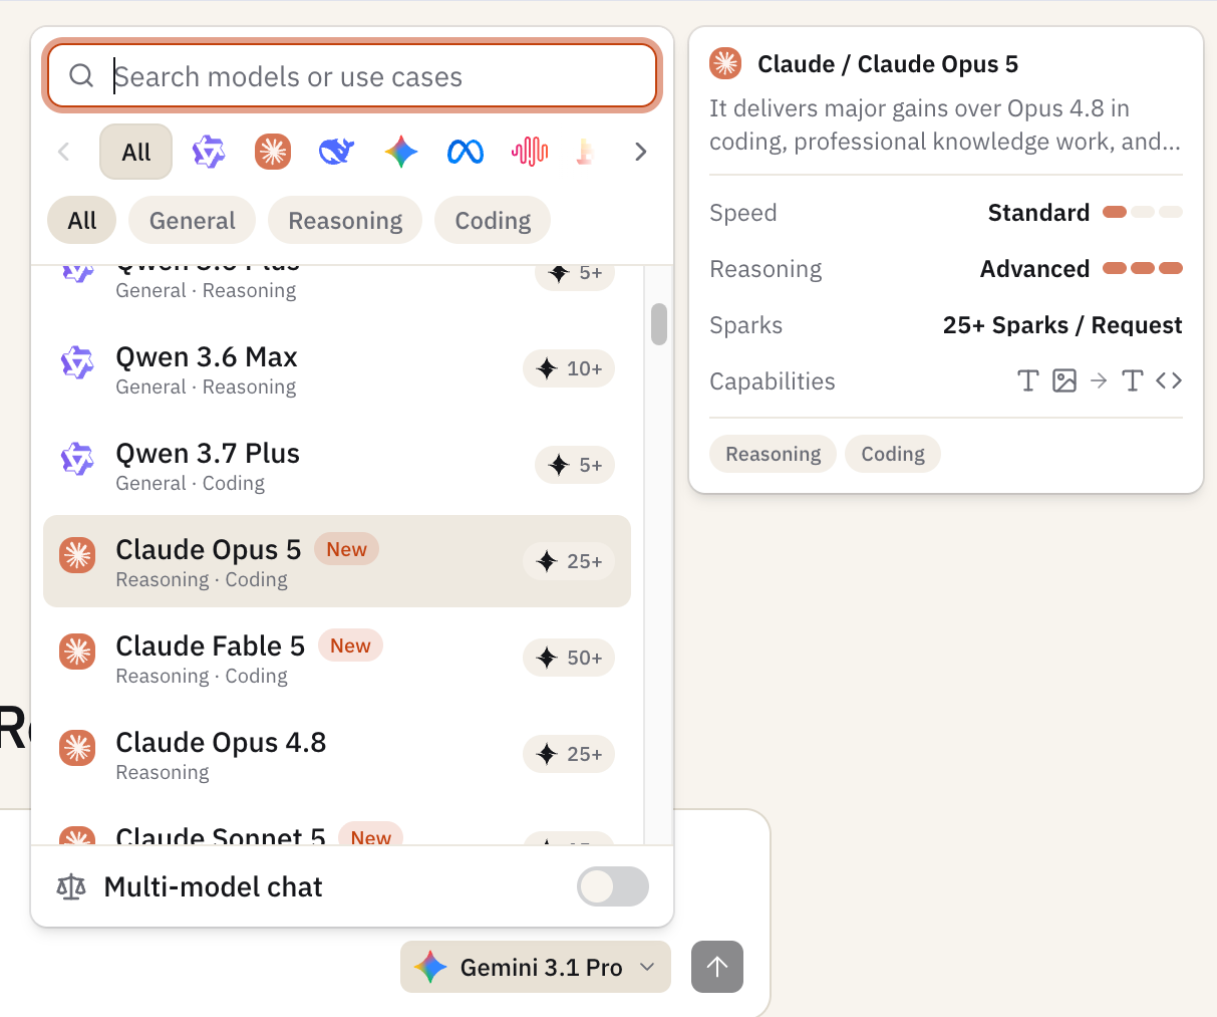1217x1017 pixels.
Task: Click the Advanced reasoning value
Action: point(1035,269)
